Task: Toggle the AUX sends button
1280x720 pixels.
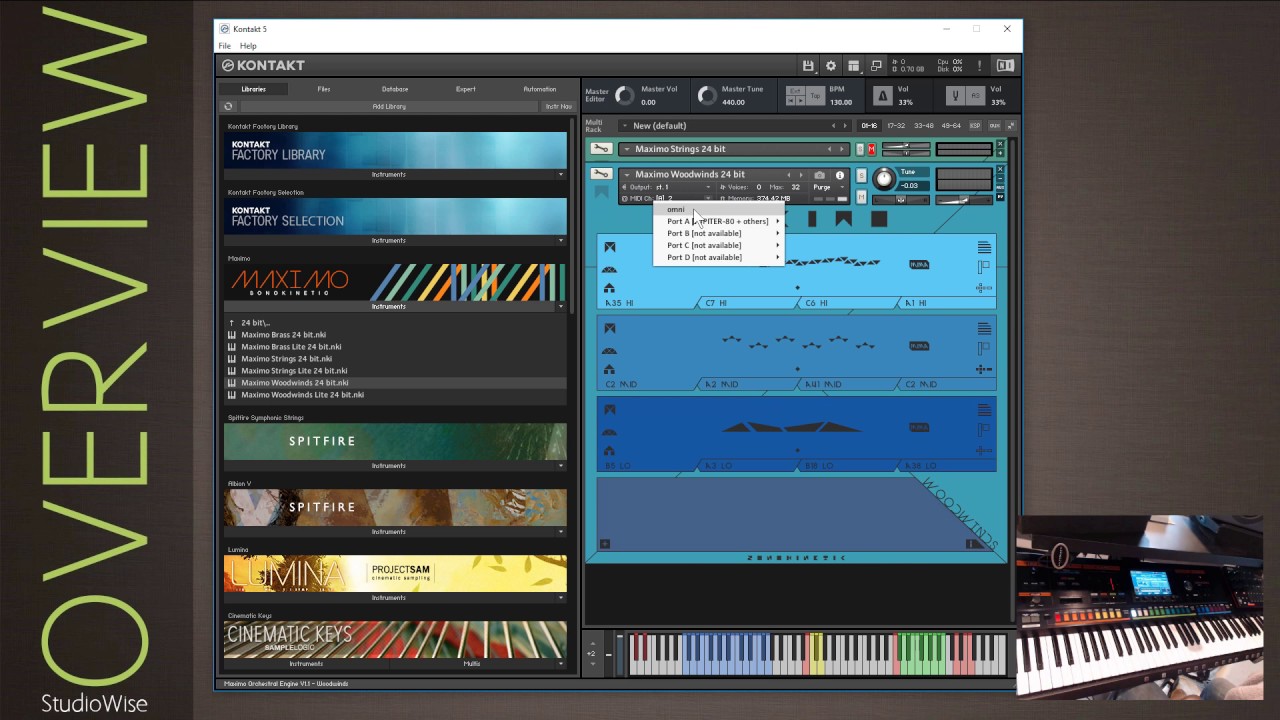Action: coord(994,126)
